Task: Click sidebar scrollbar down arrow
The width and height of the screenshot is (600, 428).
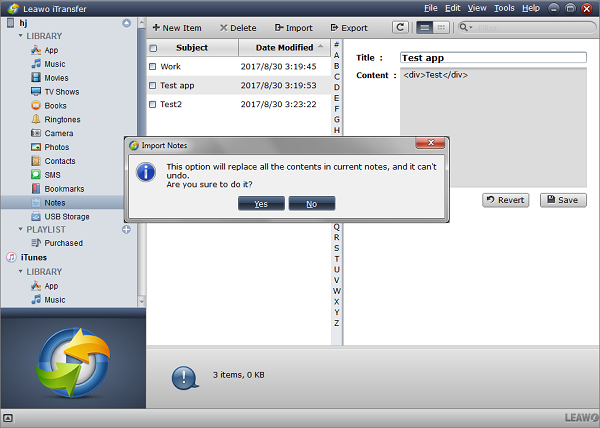Action: (141, 301)
